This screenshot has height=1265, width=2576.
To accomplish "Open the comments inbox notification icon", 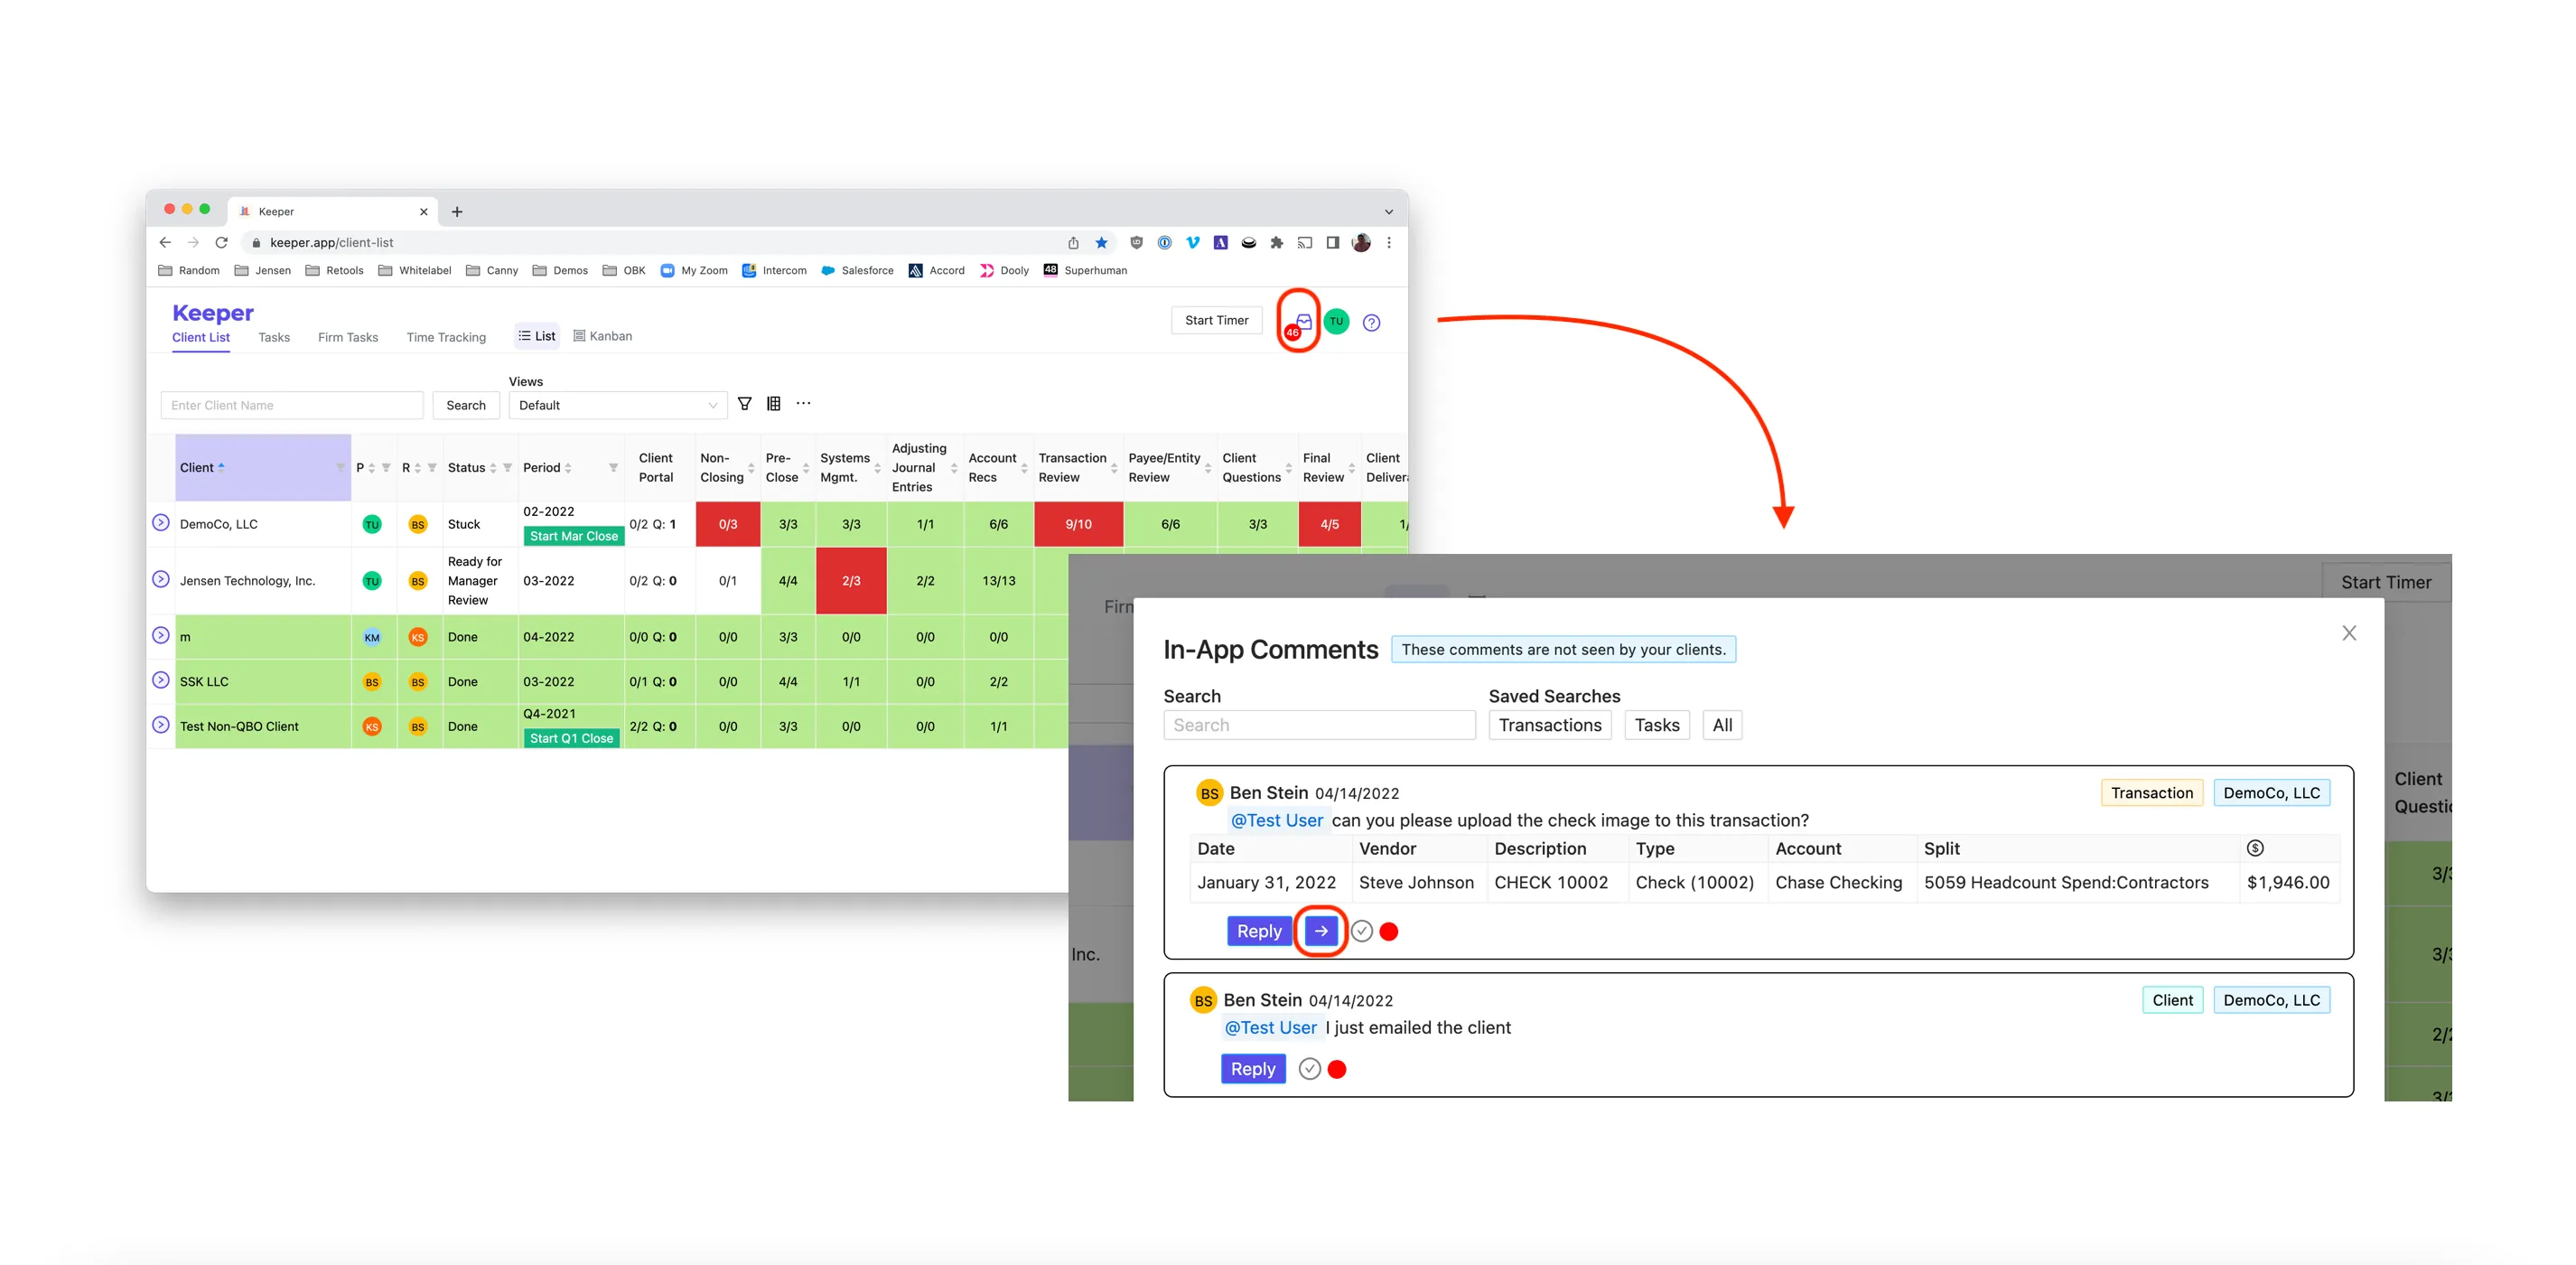I will 1302,322.
